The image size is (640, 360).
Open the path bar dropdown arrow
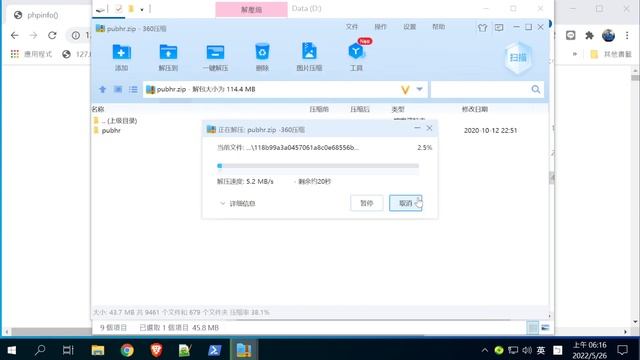(x=419, y=89)
